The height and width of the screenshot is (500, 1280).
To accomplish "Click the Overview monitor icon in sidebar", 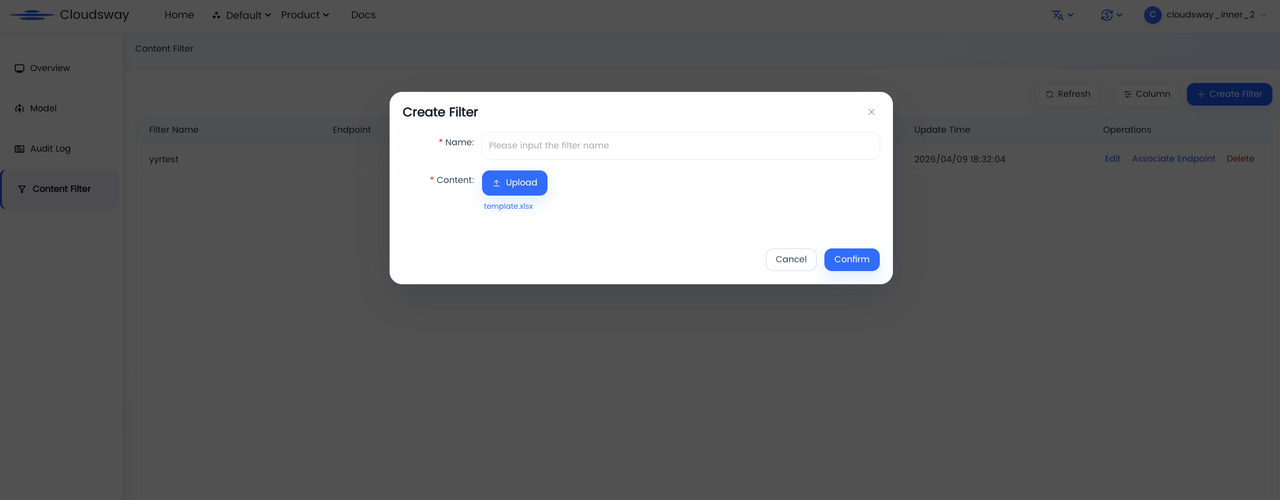I will [19, 68].
